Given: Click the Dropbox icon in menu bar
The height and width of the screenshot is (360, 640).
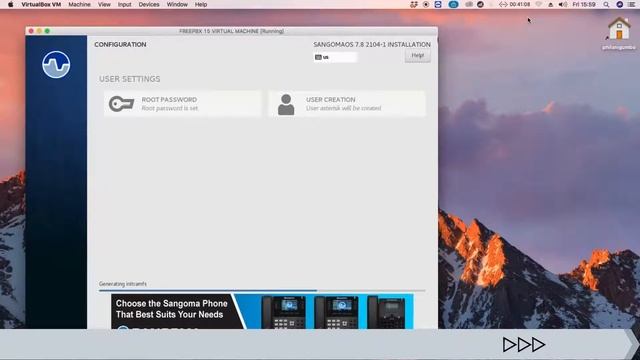Looking at the screenshot, I should click(413, 4).
